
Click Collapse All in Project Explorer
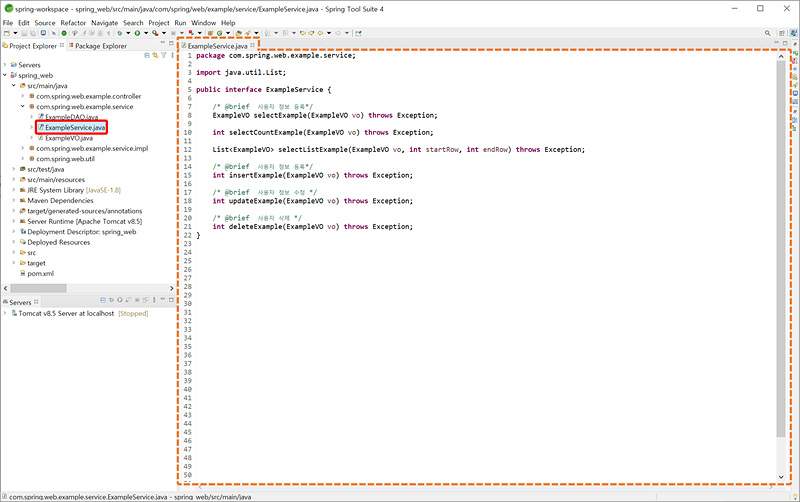pos(147,55)
